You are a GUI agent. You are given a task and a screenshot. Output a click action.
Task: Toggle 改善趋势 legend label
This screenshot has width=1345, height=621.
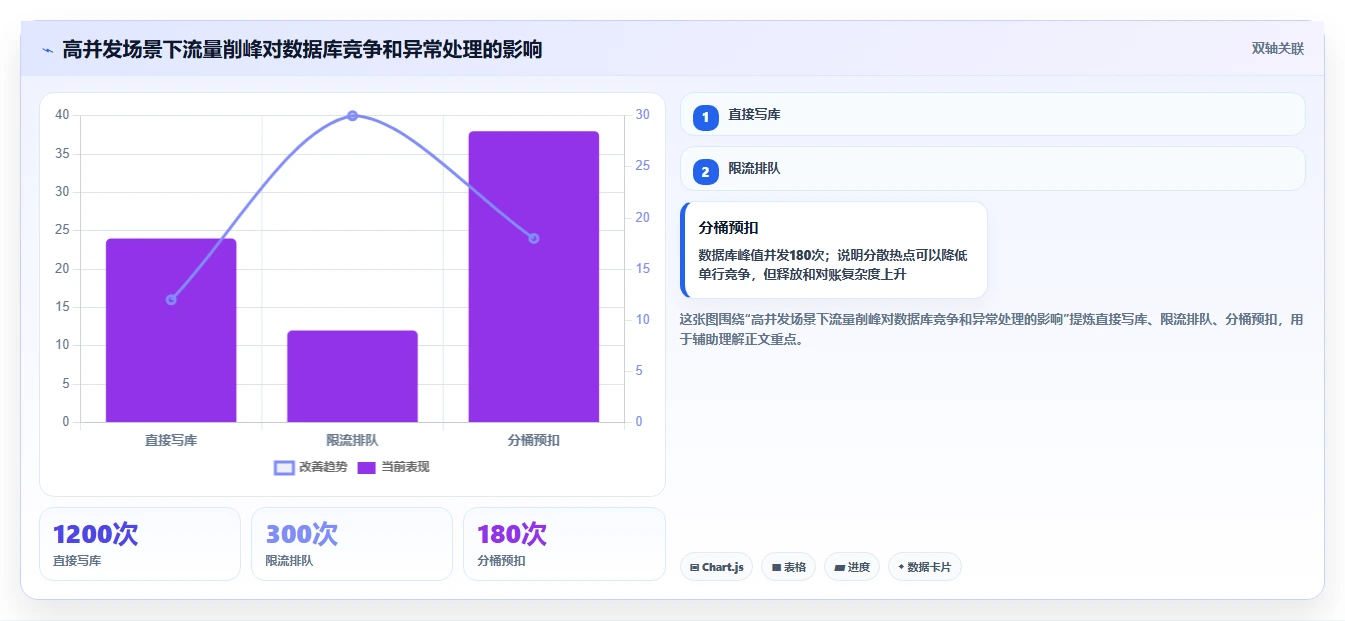323,467
